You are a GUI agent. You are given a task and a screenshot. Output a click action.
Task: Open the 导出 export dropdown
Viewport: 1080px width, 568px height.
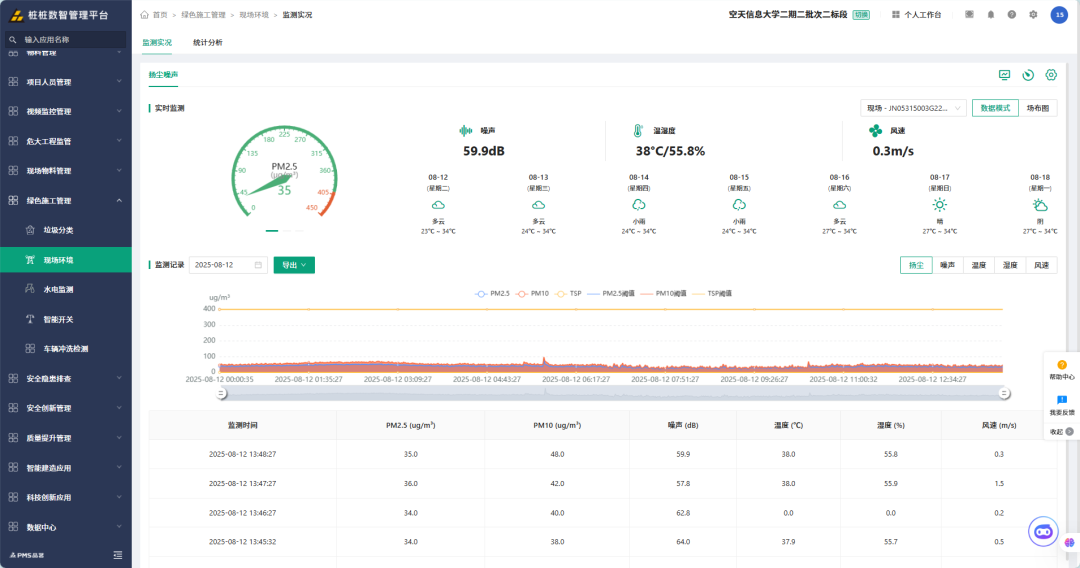pos(294,265)
